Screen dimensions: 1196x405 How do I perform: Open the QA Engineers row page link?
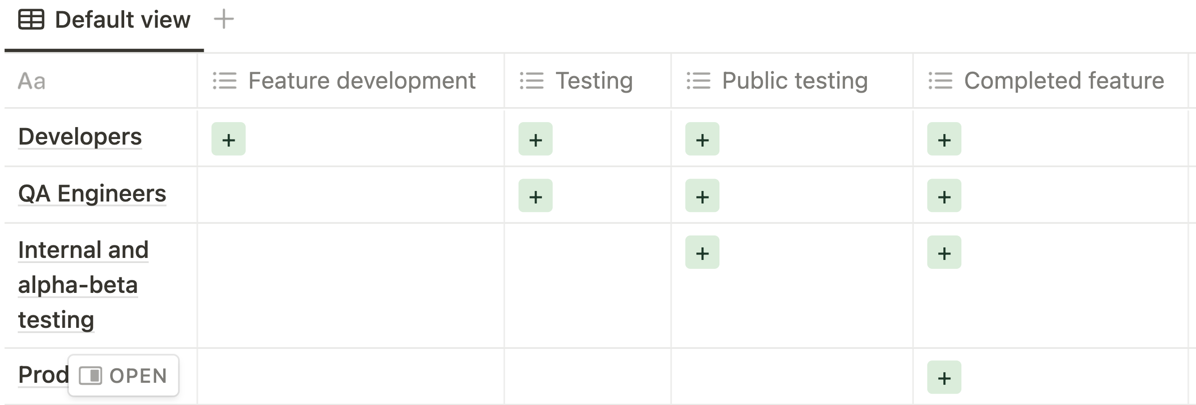[92, 194]
